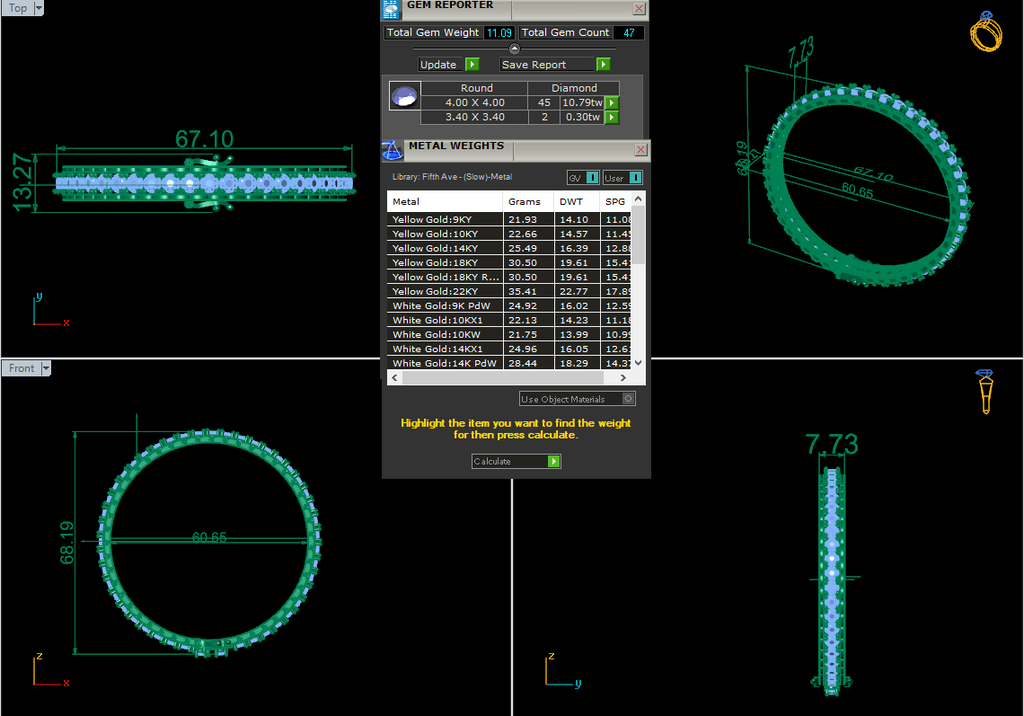Sort by the DWT column header
Viewport: 1024px width, 716px height.
[576, 201]
